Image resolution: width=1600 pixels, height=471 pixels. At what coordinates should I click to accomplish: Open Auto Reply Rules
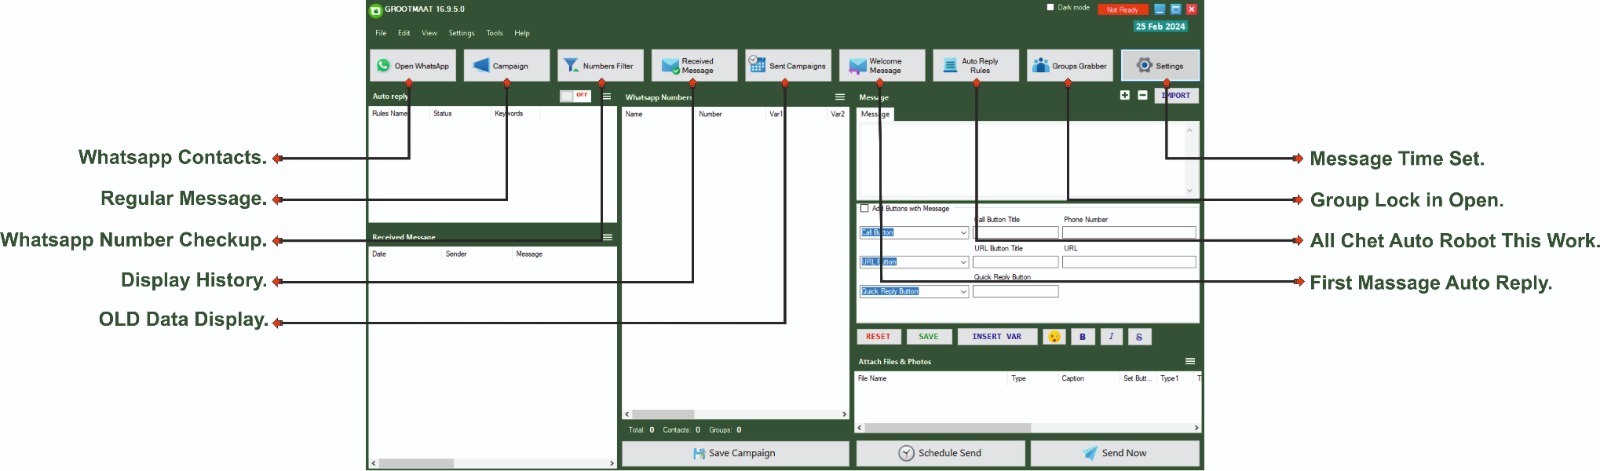(975, 66)
